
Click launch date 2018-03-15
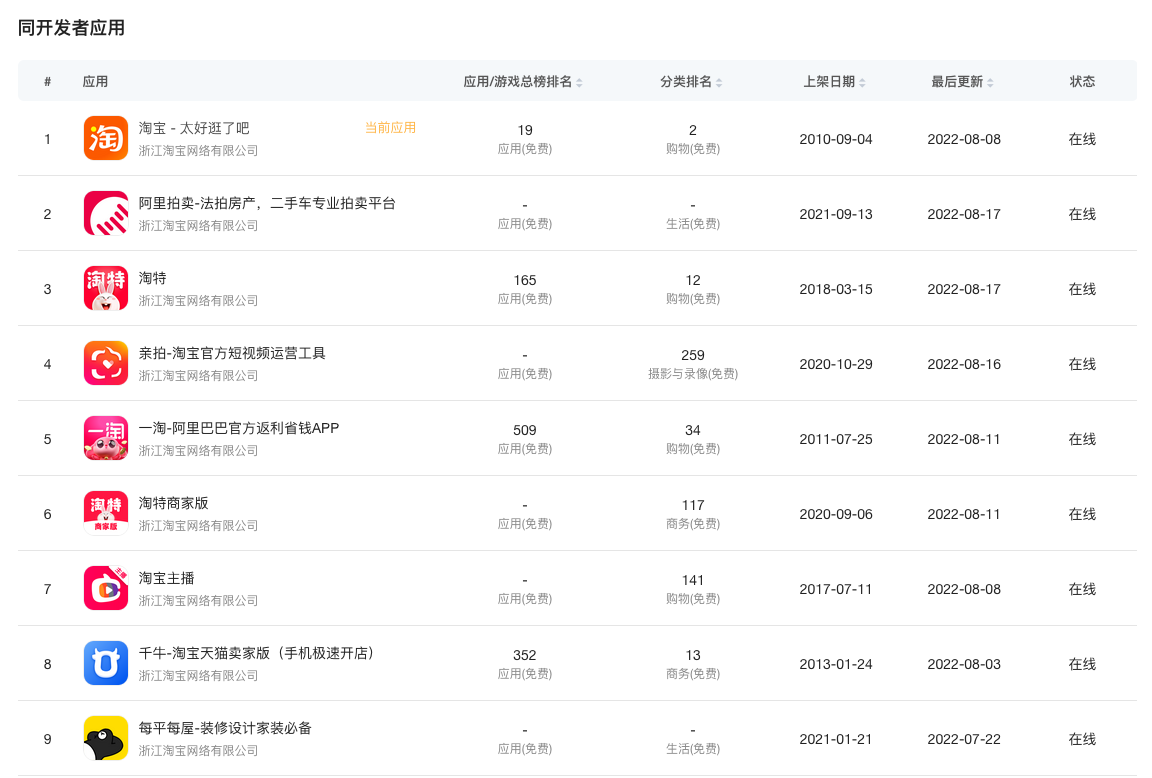(836, 289)
